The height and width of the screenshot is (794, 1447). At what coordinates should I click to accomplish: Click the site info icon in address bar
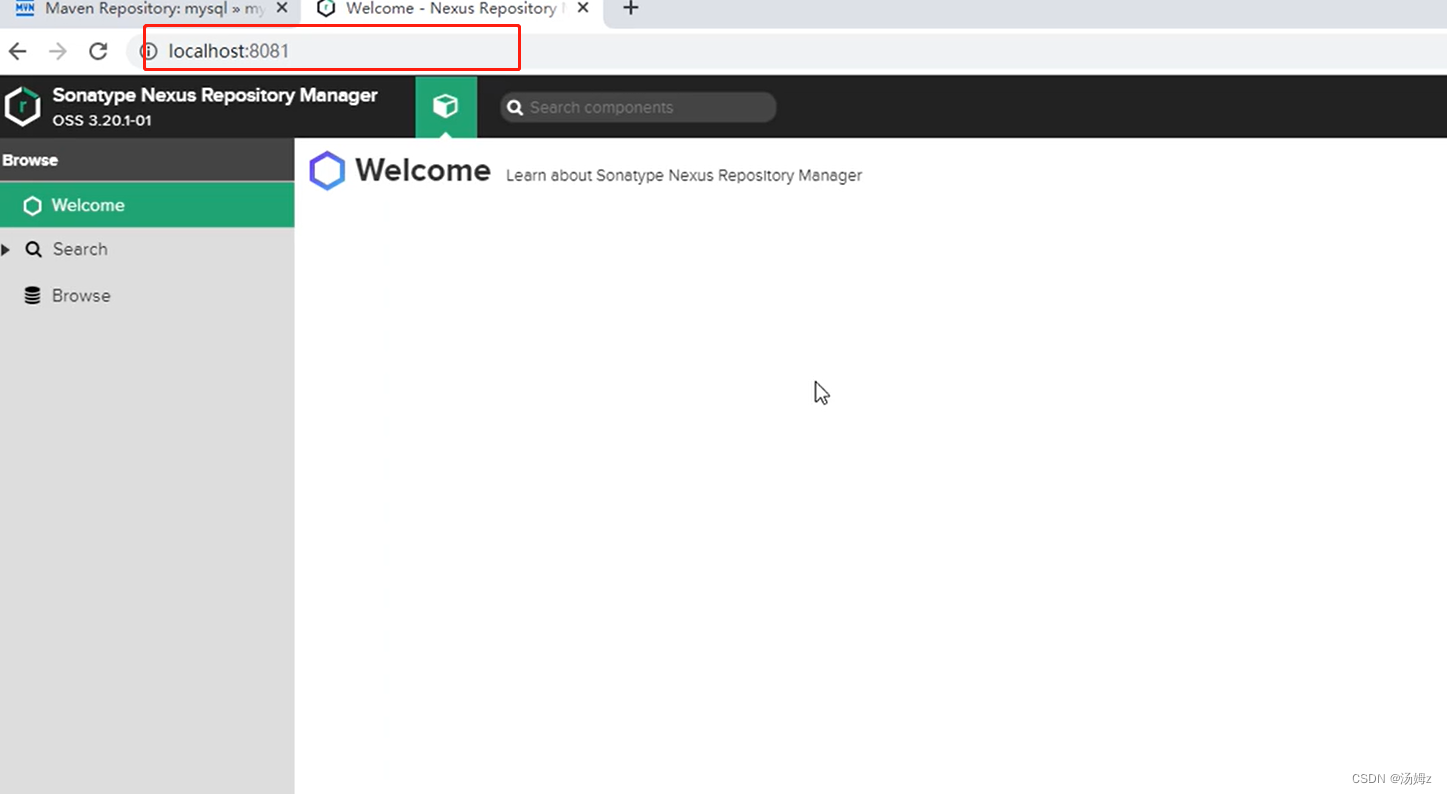click(x=149, y=51)
